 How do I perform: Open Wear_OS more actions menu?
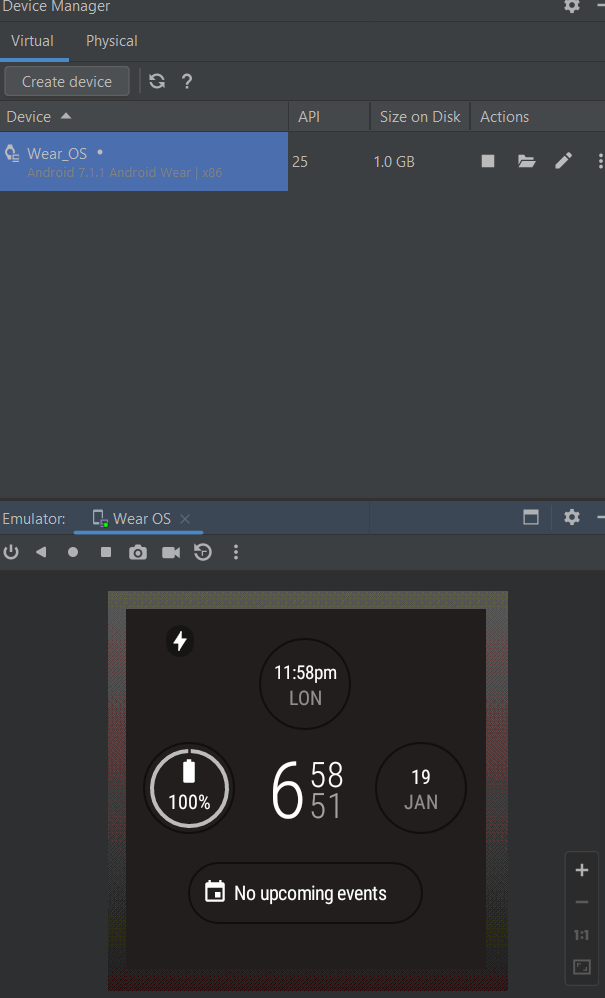pos(600,161)
